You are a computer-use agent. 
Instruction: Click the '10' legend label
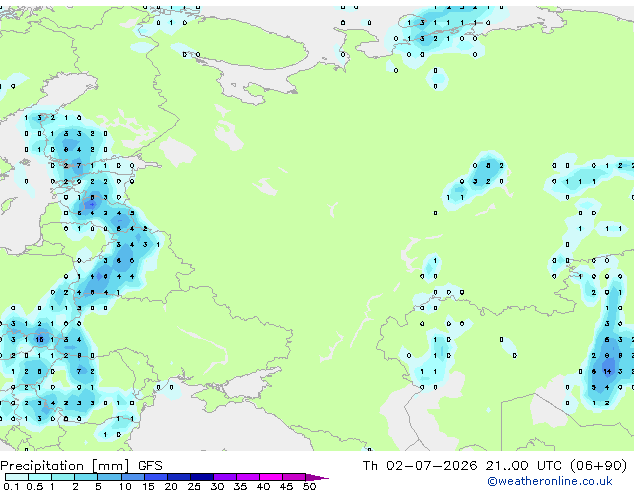tap(125, 486)
